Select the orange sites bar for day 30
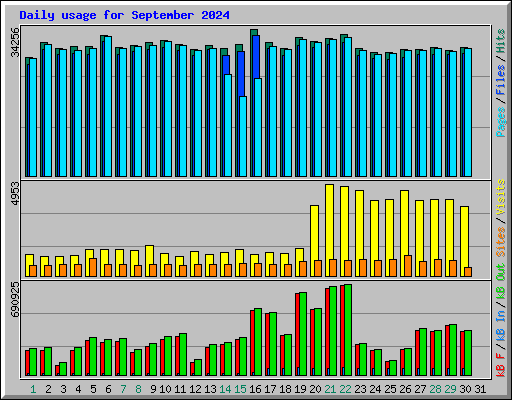The image size is (512, 400). tap(468, 272)
